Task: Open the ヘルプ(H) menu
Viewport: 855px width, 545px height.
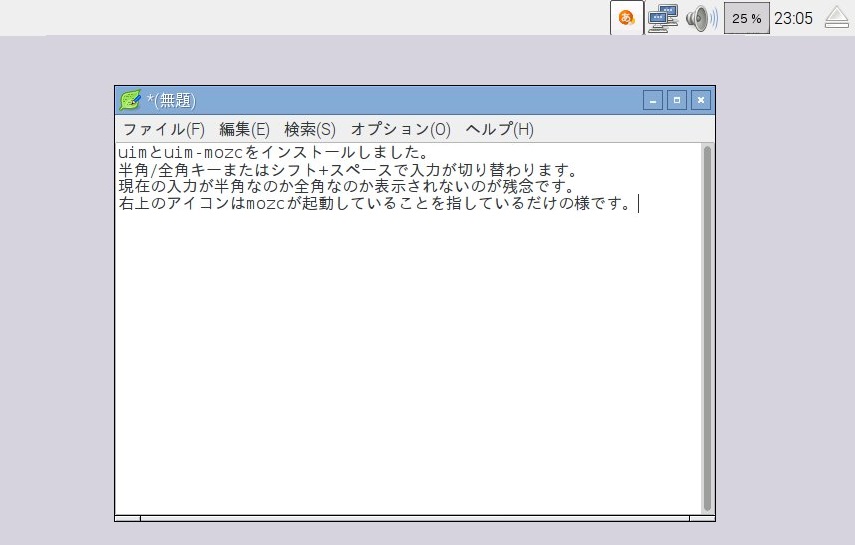Action: [499, 129]
